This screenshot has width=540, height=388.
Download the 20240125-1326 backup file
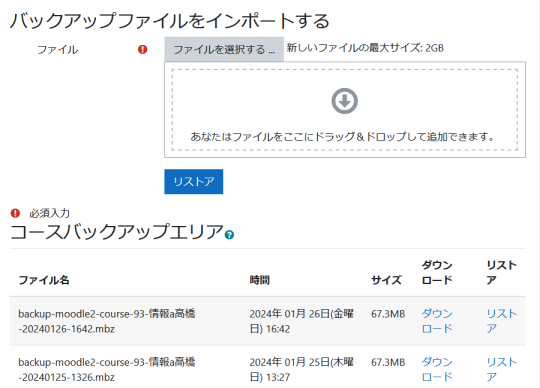(x=437, y=369)
